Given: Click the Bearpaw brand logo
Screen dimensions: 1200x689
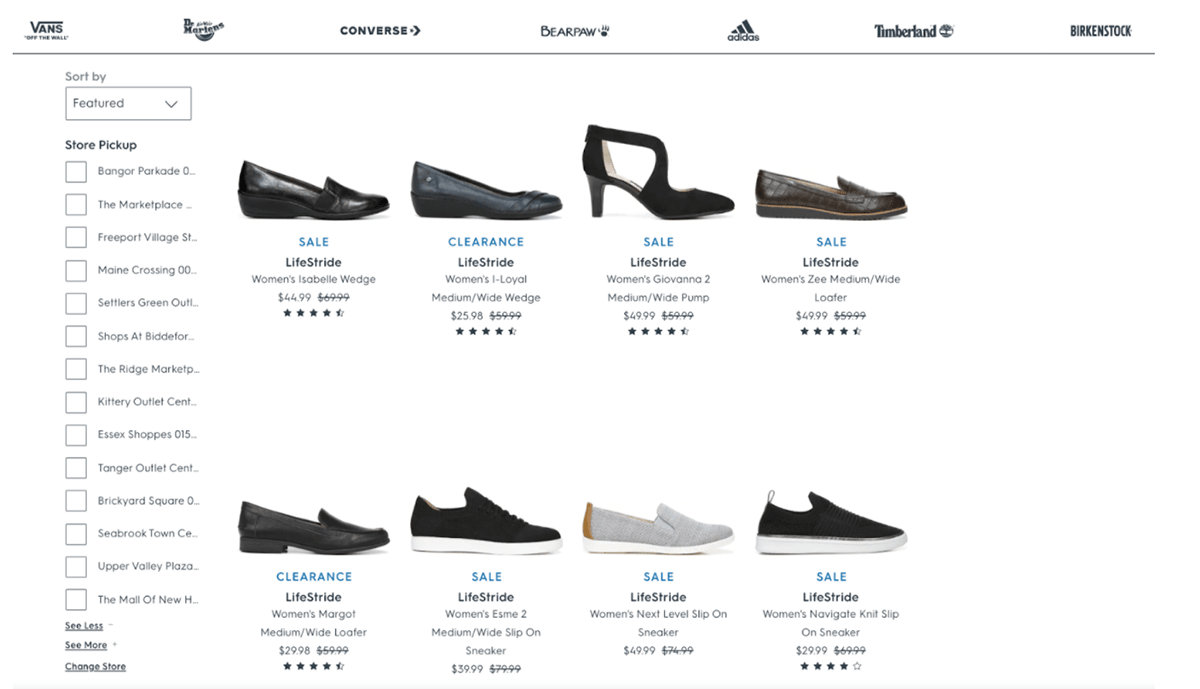Looking at the screenshot, I should click(x=574, y=31).
